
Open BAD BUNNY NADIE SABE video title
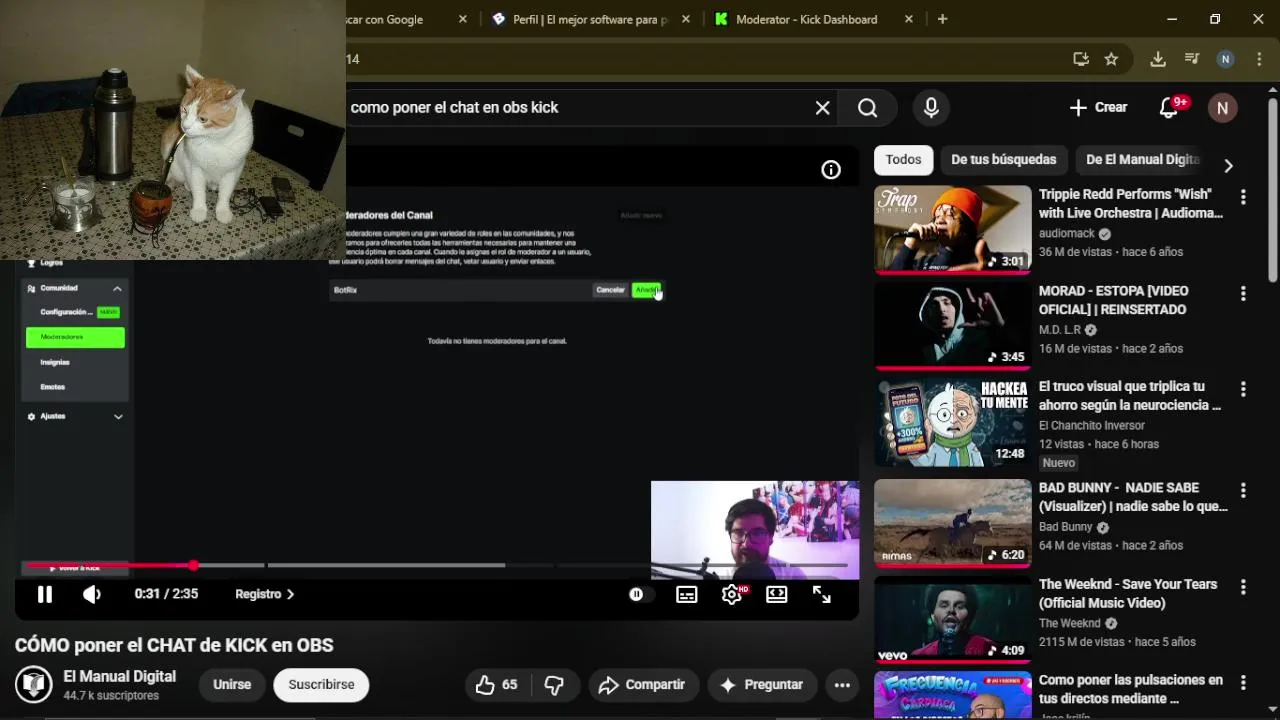[1133, 497]
